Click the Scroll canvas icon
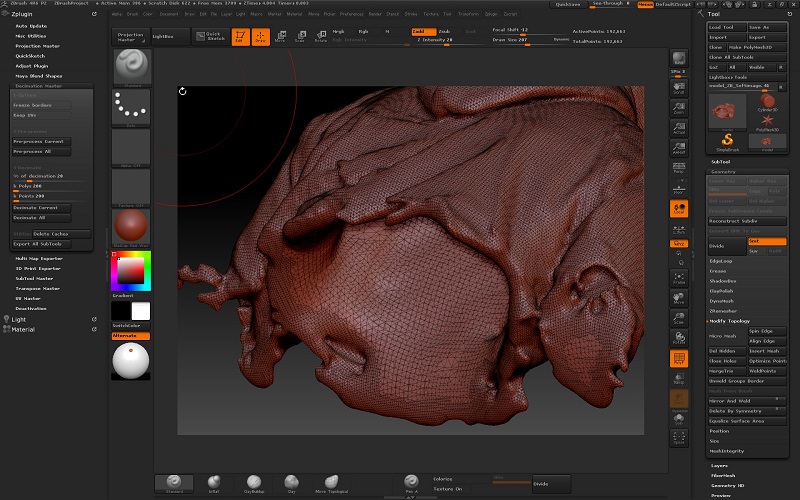This screenshot has height=500, width=800. 679,86
